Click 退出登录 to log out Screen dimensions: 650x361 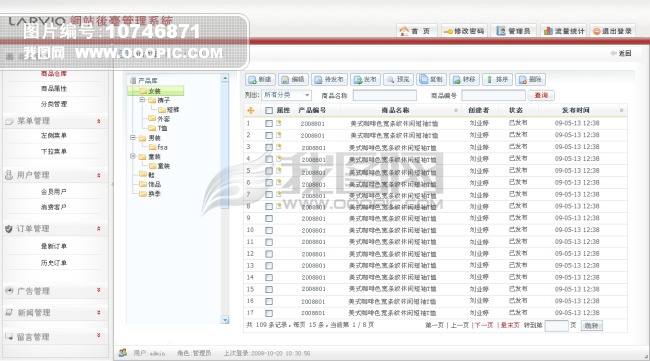point(612,31)
